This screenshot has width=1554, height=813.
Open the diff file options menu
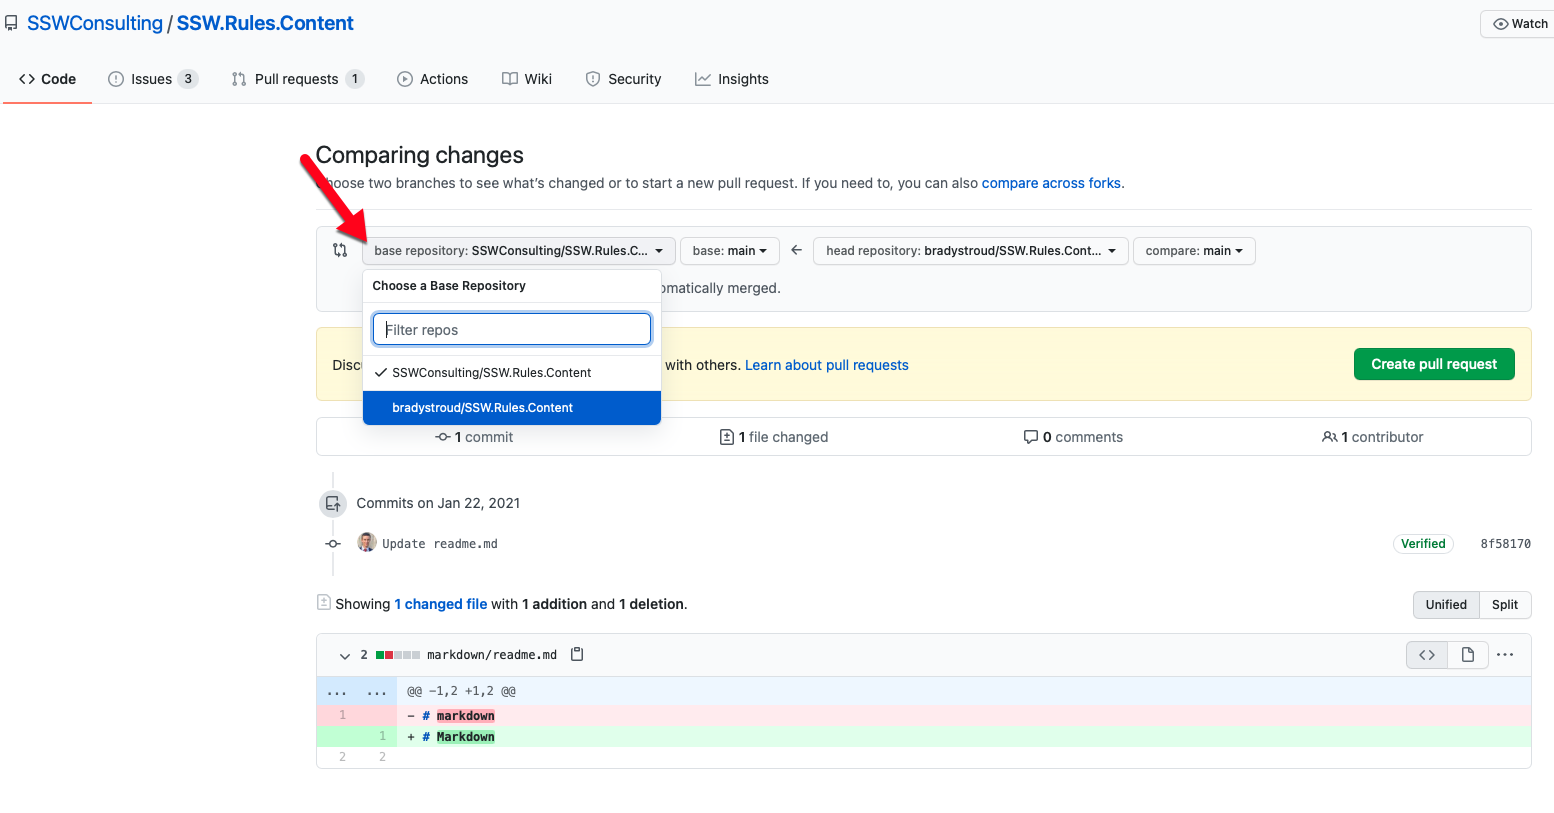pyautogui.click(x=1505, y=655)
